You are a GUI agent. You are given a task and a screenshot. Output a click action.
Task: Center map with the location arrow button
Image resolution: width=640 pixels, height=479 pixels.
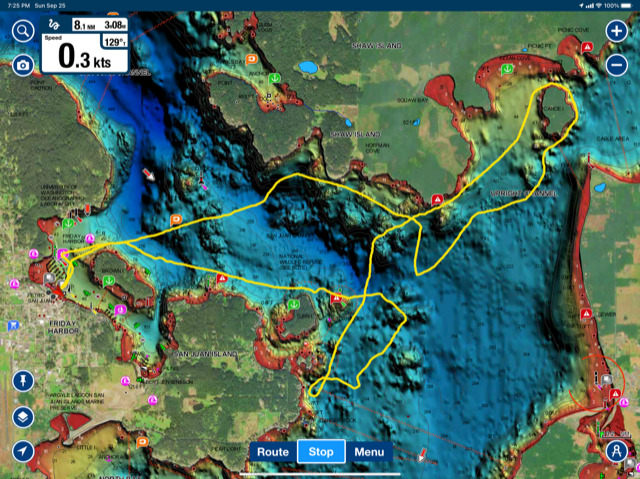(x=23, y=451)
